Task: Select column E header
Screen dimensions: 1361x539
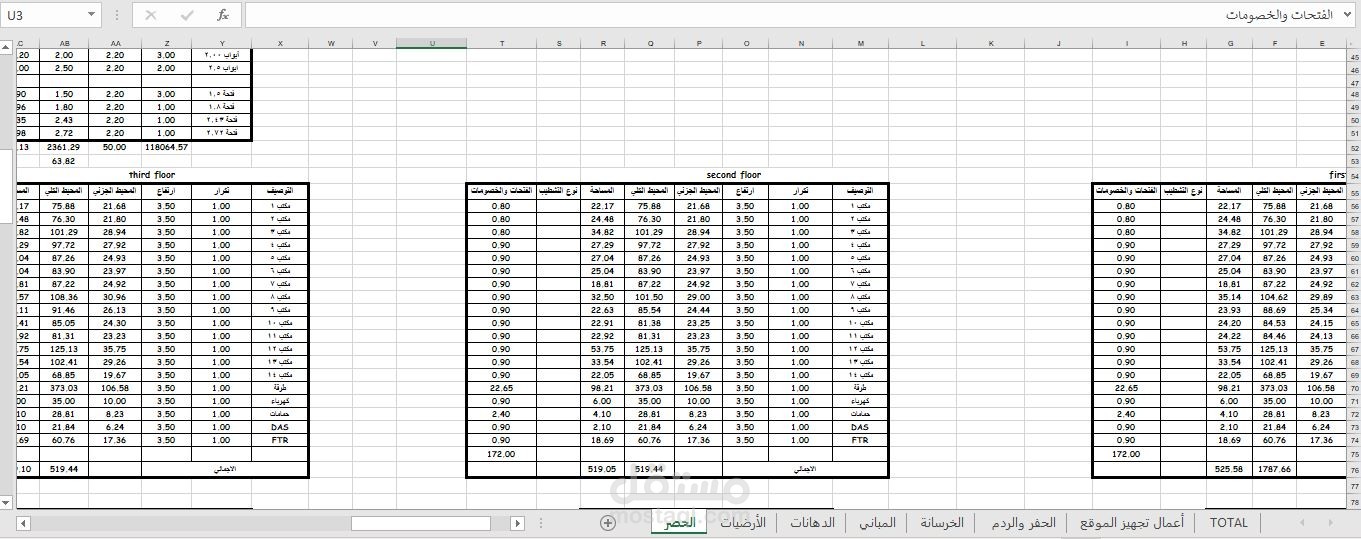Action: tap(1322, 44)
